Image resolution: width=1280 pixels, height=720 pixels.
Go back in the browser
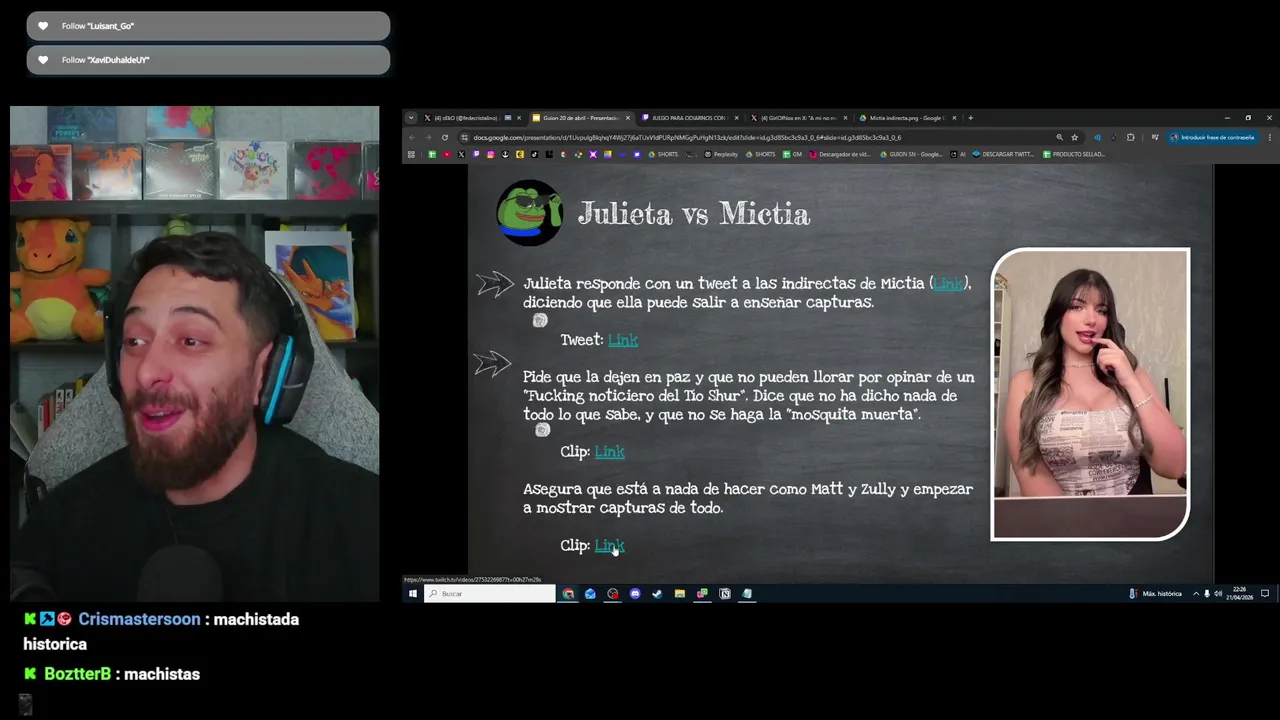[413, 137]
